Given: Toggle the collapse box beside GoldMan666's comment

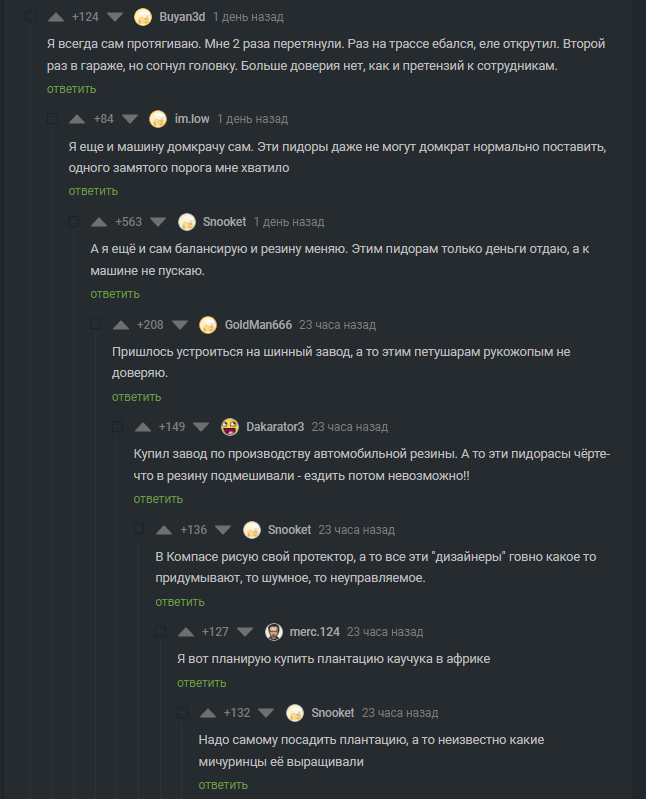Looking at the screenshot, I should [96, 325].
